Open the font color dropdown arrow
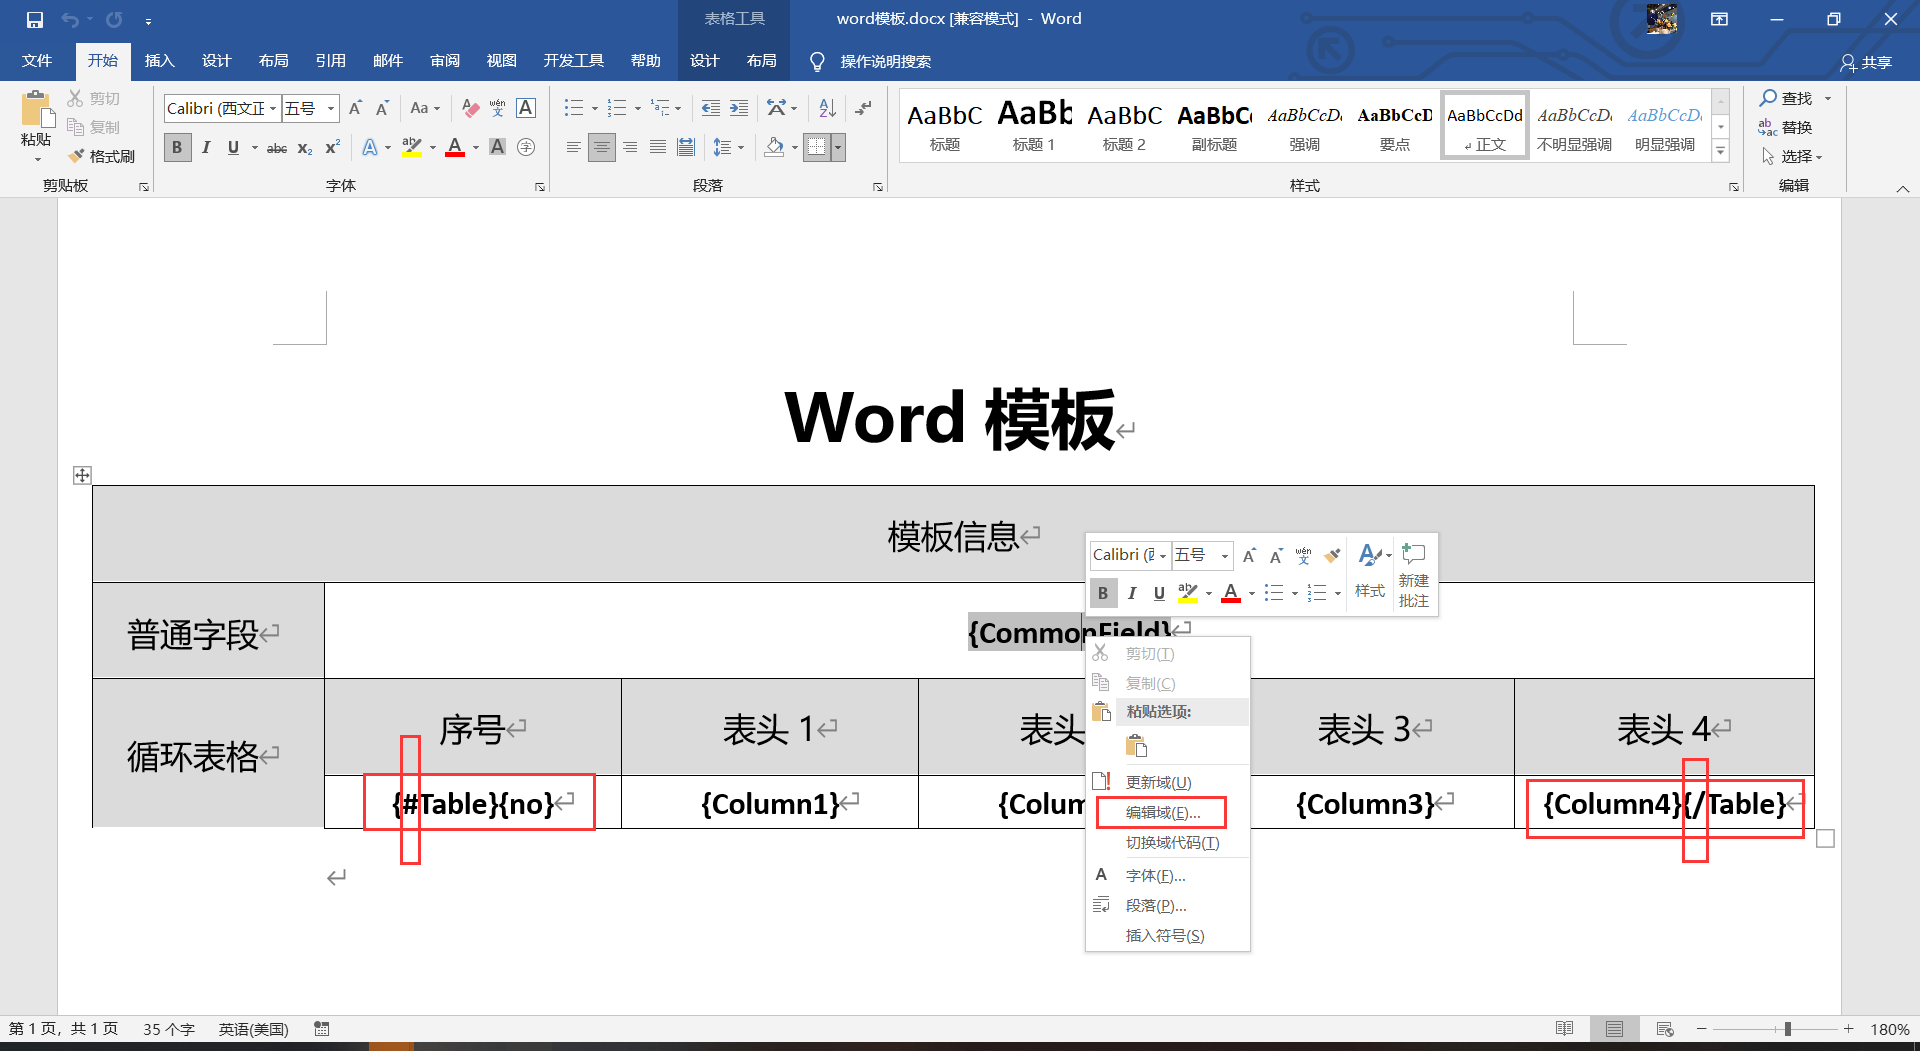Screen dimensions: 1920x1051 point(475,147)
